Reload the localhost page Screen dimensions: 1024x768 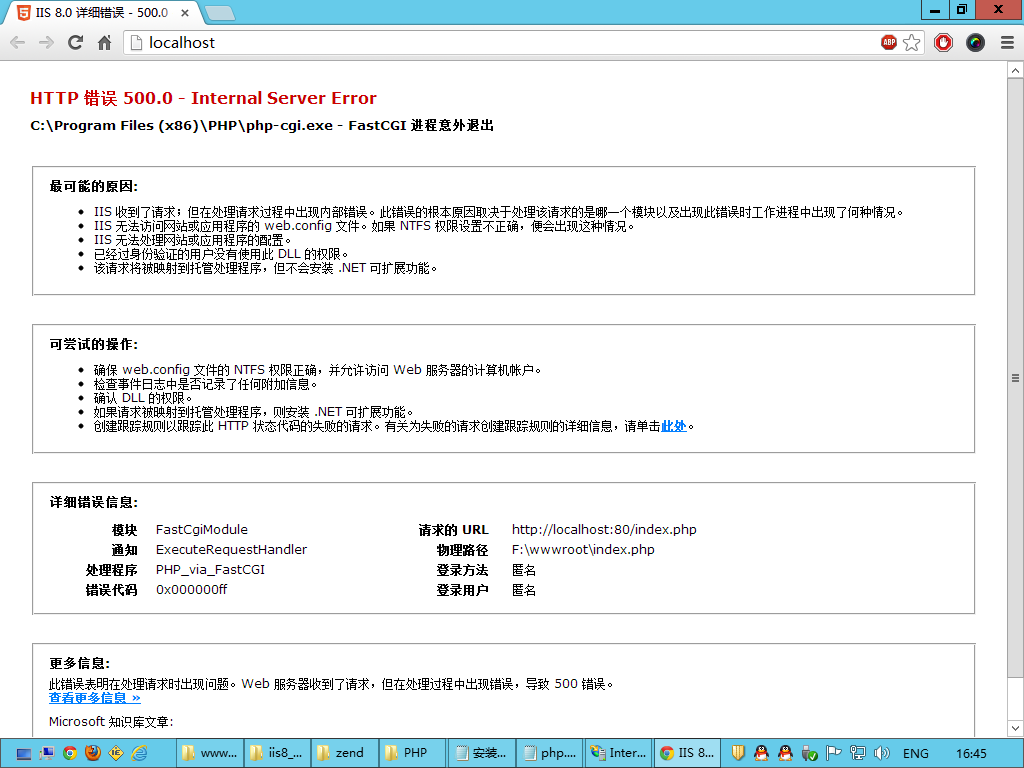coord(76,43)
